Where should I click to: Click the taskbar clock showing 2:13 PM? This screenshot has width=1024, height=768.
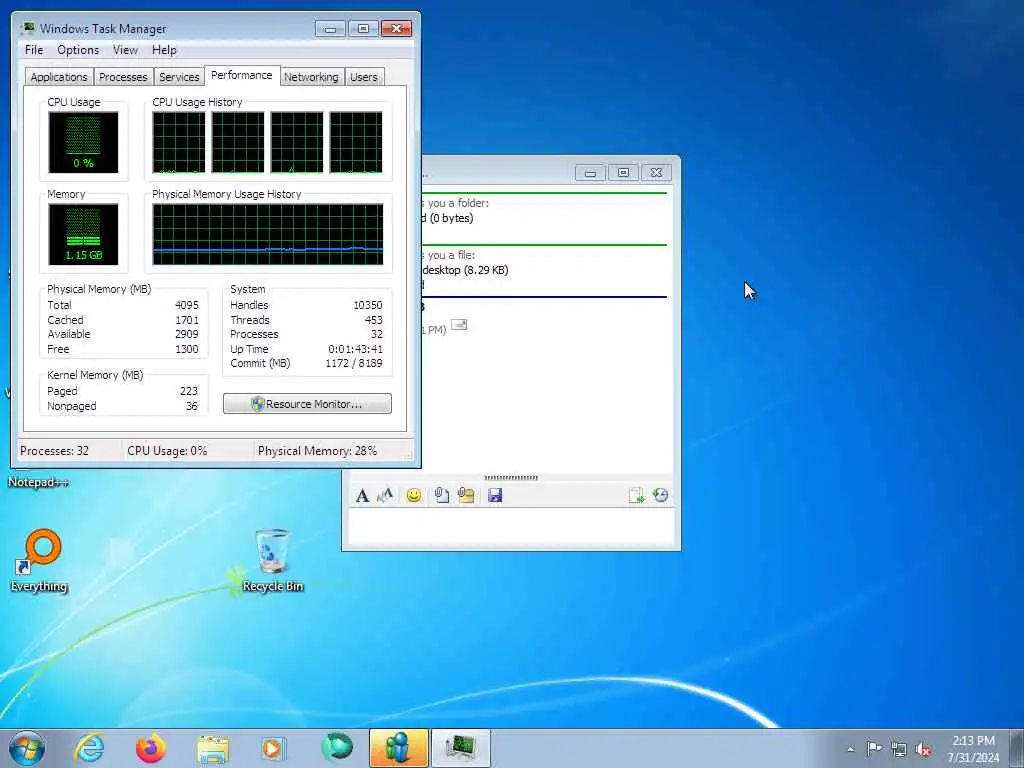tap(973, 748)
